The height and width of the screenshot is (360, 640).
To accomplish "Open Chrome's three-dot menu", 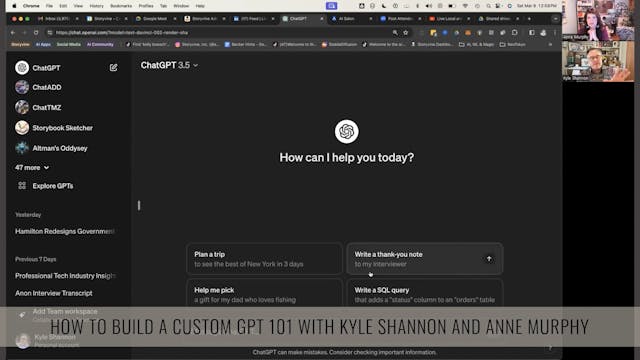I will coord(555,33).
